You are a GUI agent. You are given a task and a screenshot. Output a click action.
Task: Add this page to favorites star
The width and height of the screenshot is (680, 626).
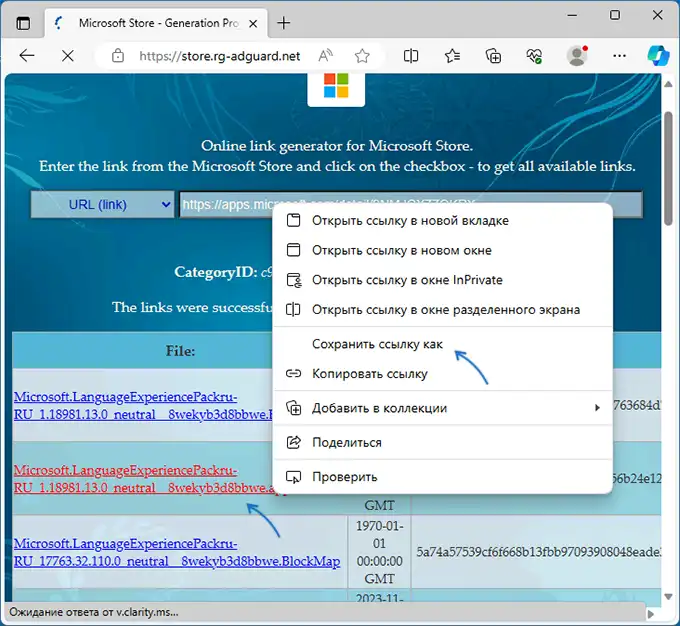362,56
